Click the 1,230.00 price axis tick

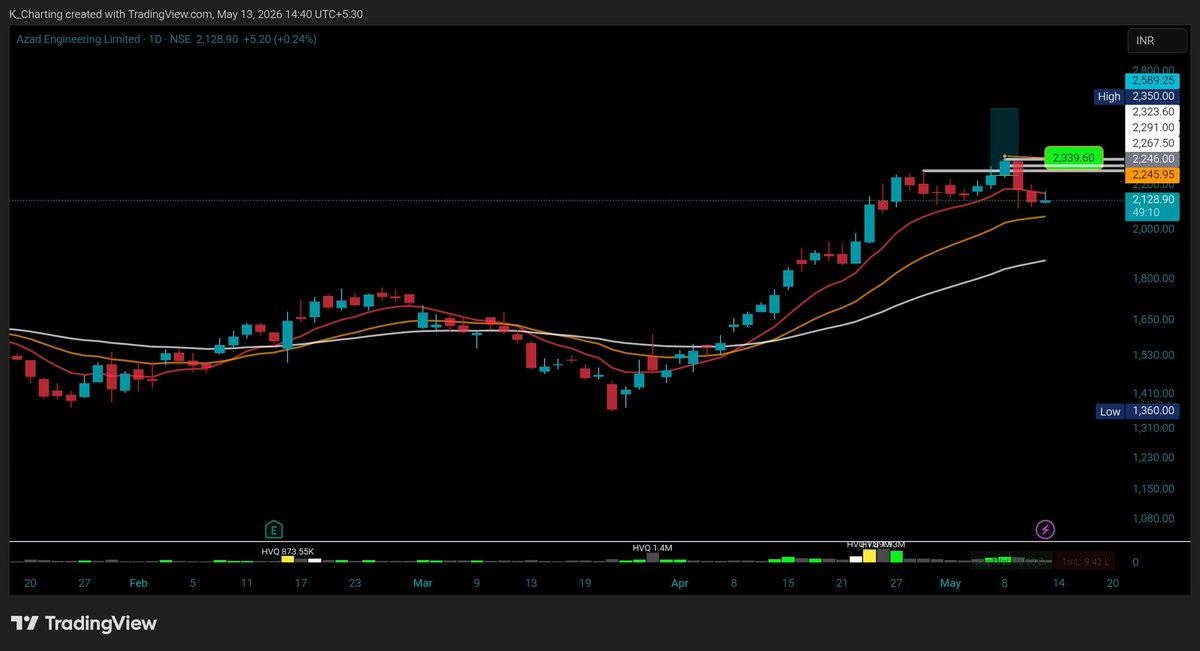tap(1153, 458)
